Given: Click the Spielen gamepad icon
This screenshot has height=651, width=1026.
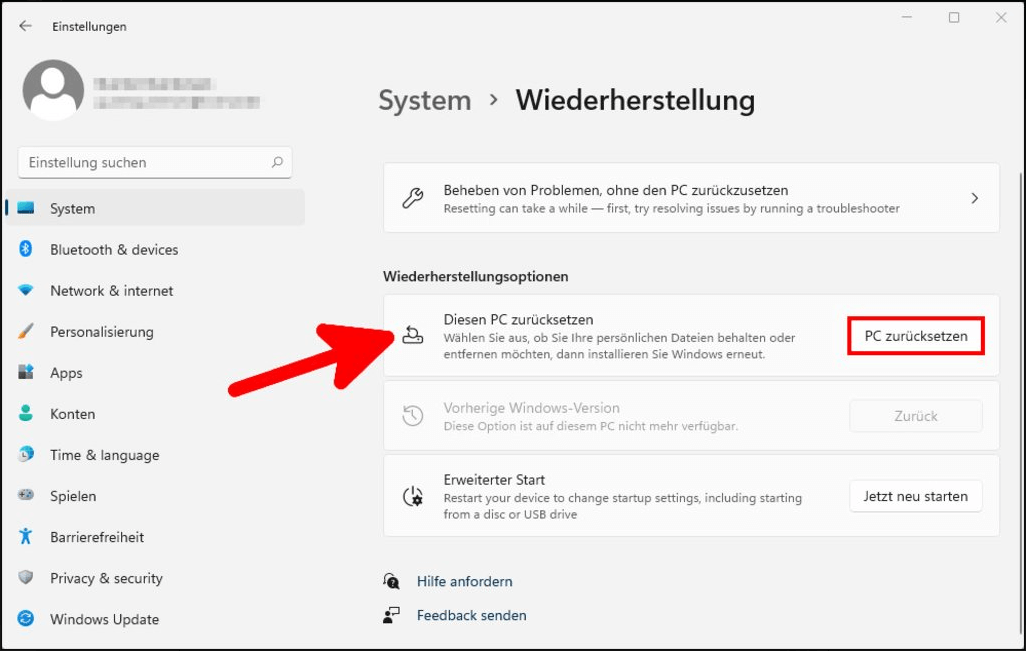Looking at the screenshot, I should pyautogui.click(x=26, y=495).
